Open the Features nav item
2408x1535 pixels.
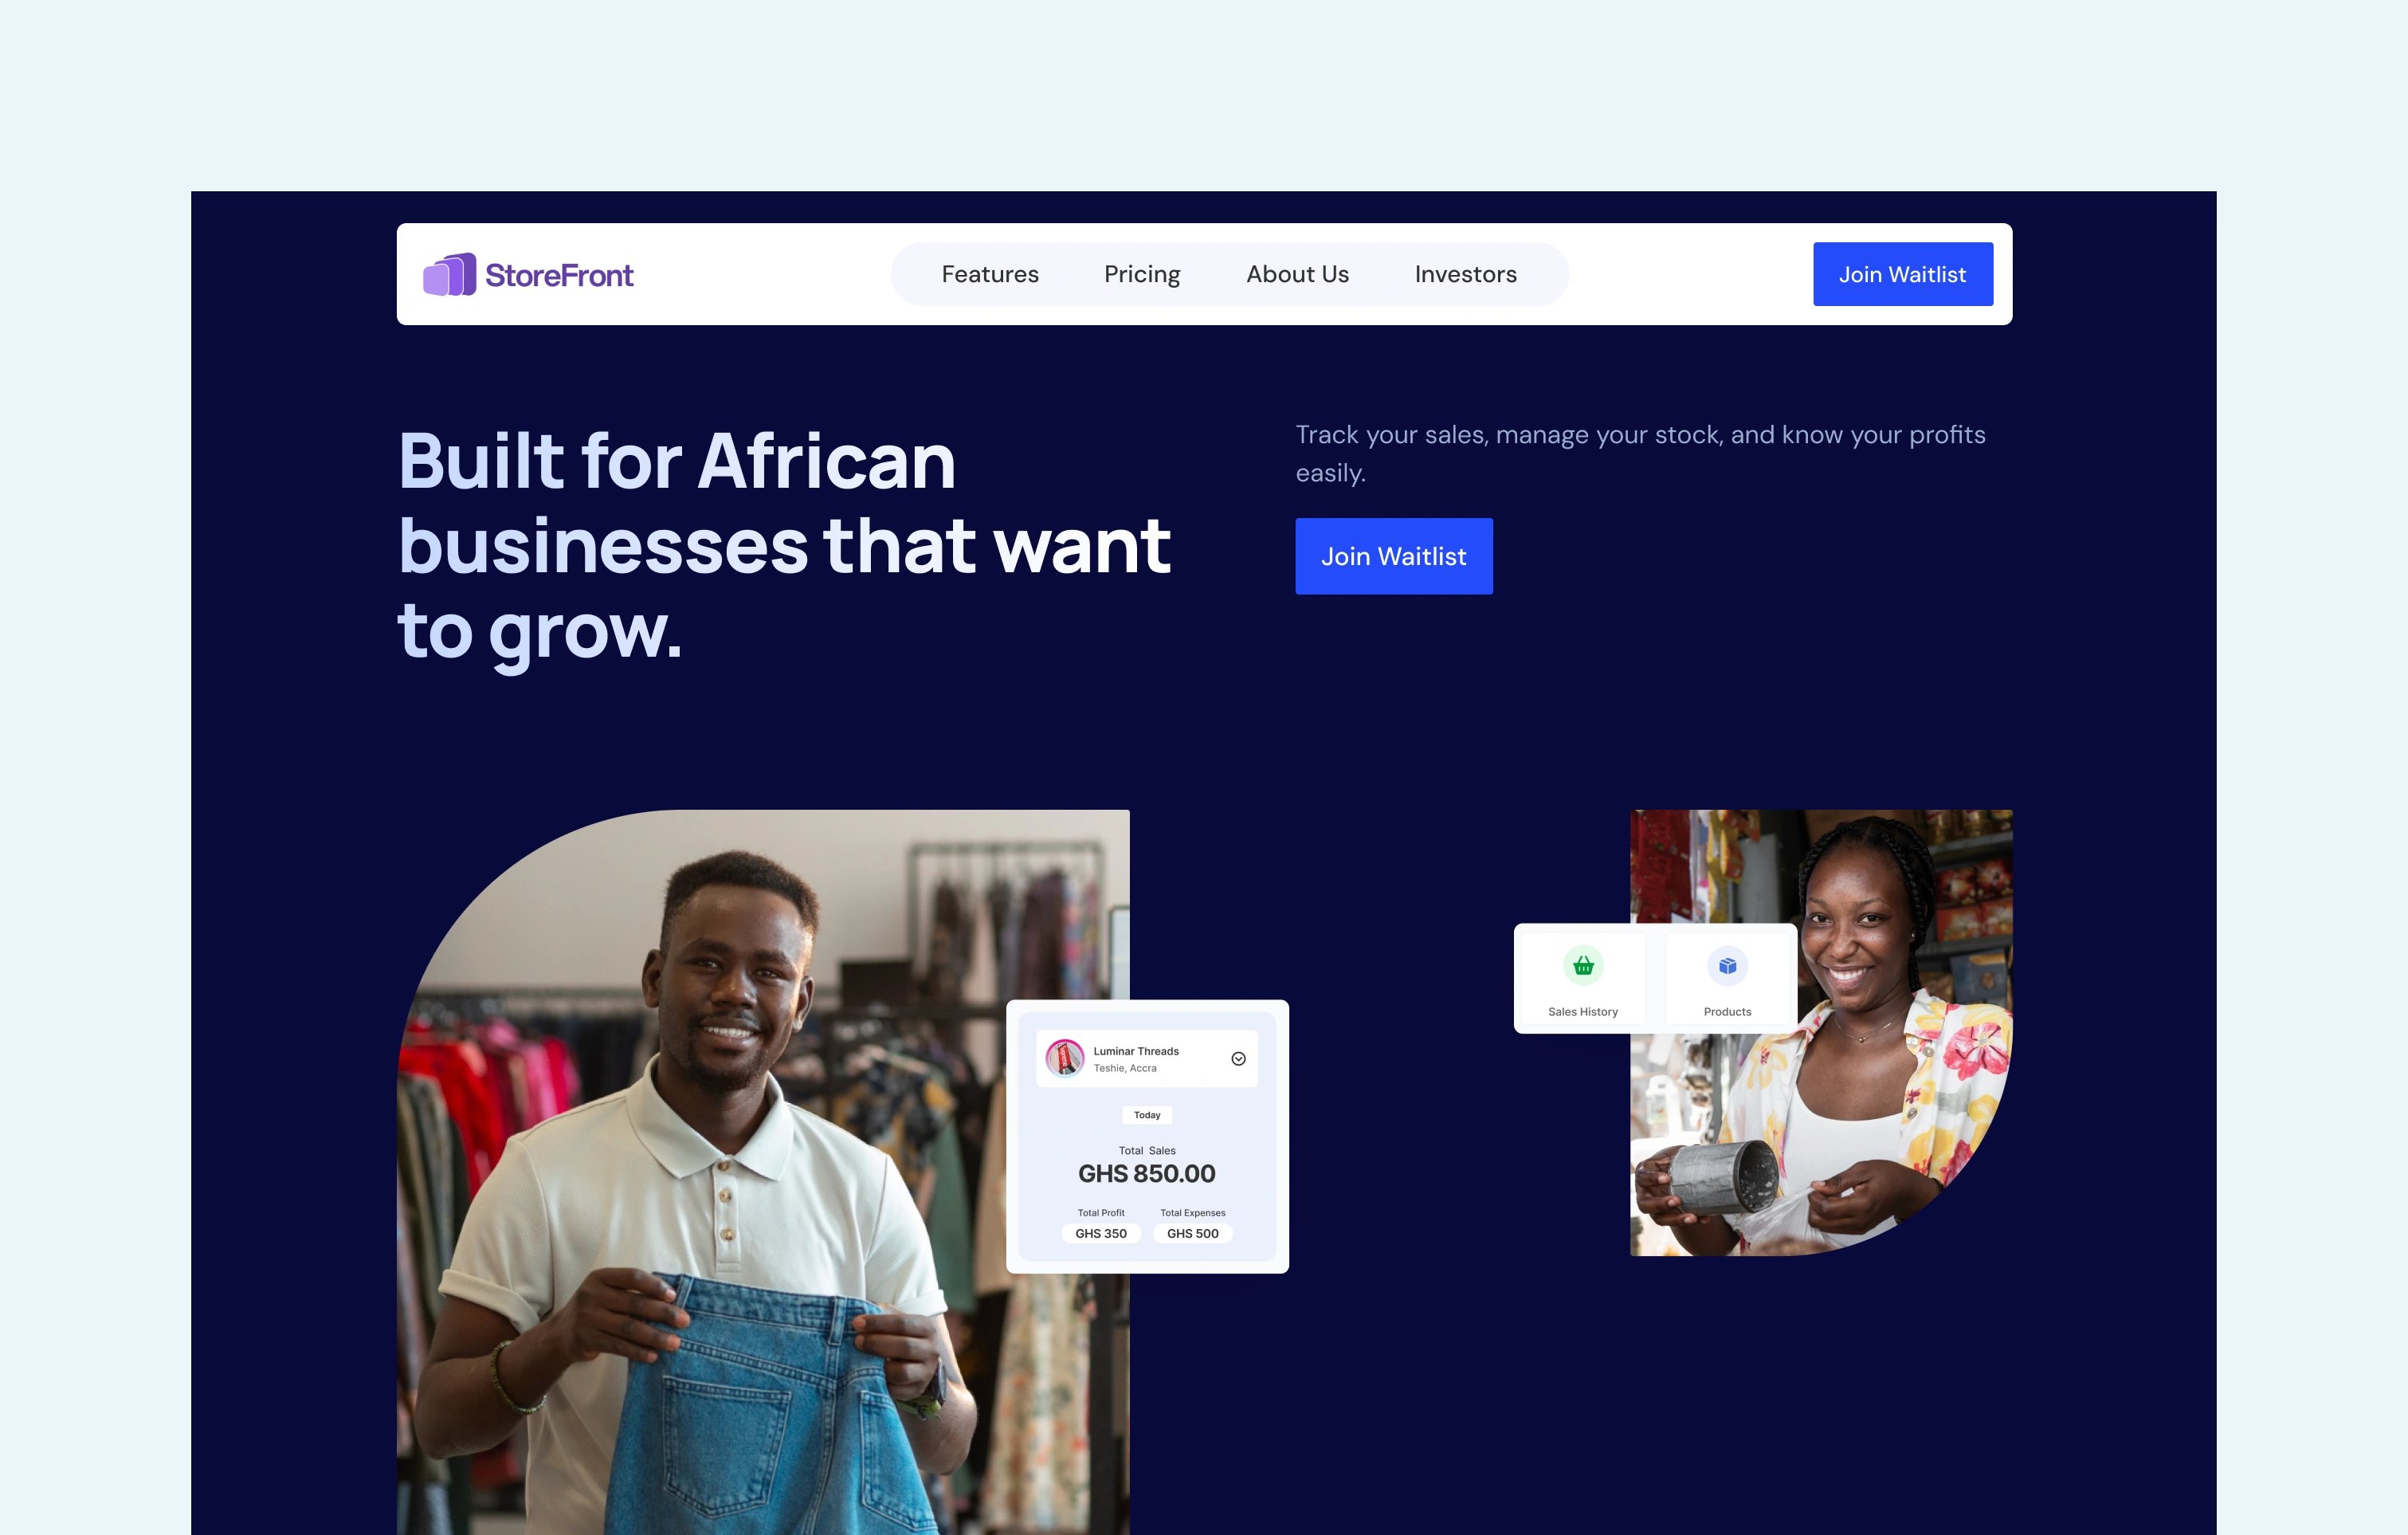click(x=990, y=274)
